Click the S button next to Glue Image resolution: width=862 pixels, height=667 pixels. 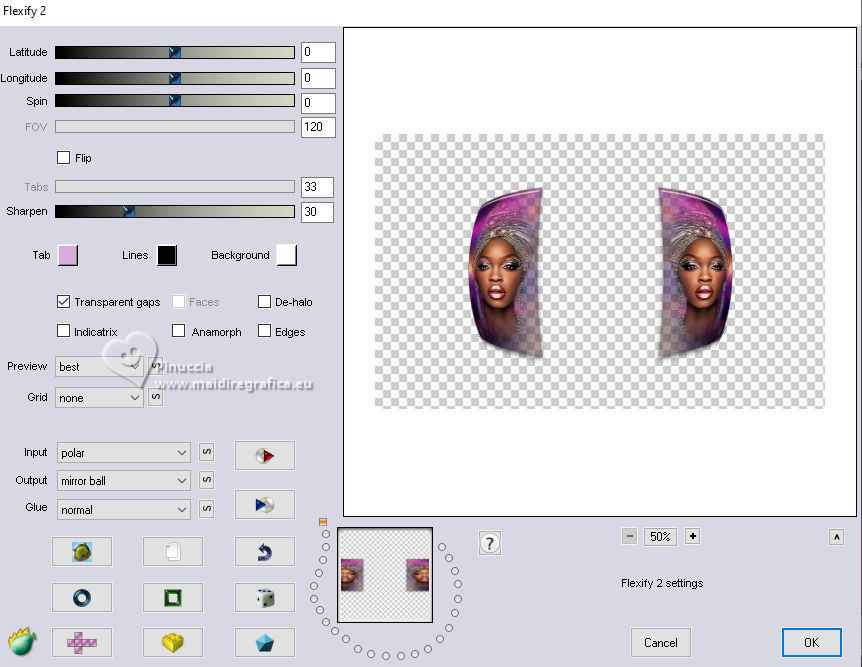[207, 508]
